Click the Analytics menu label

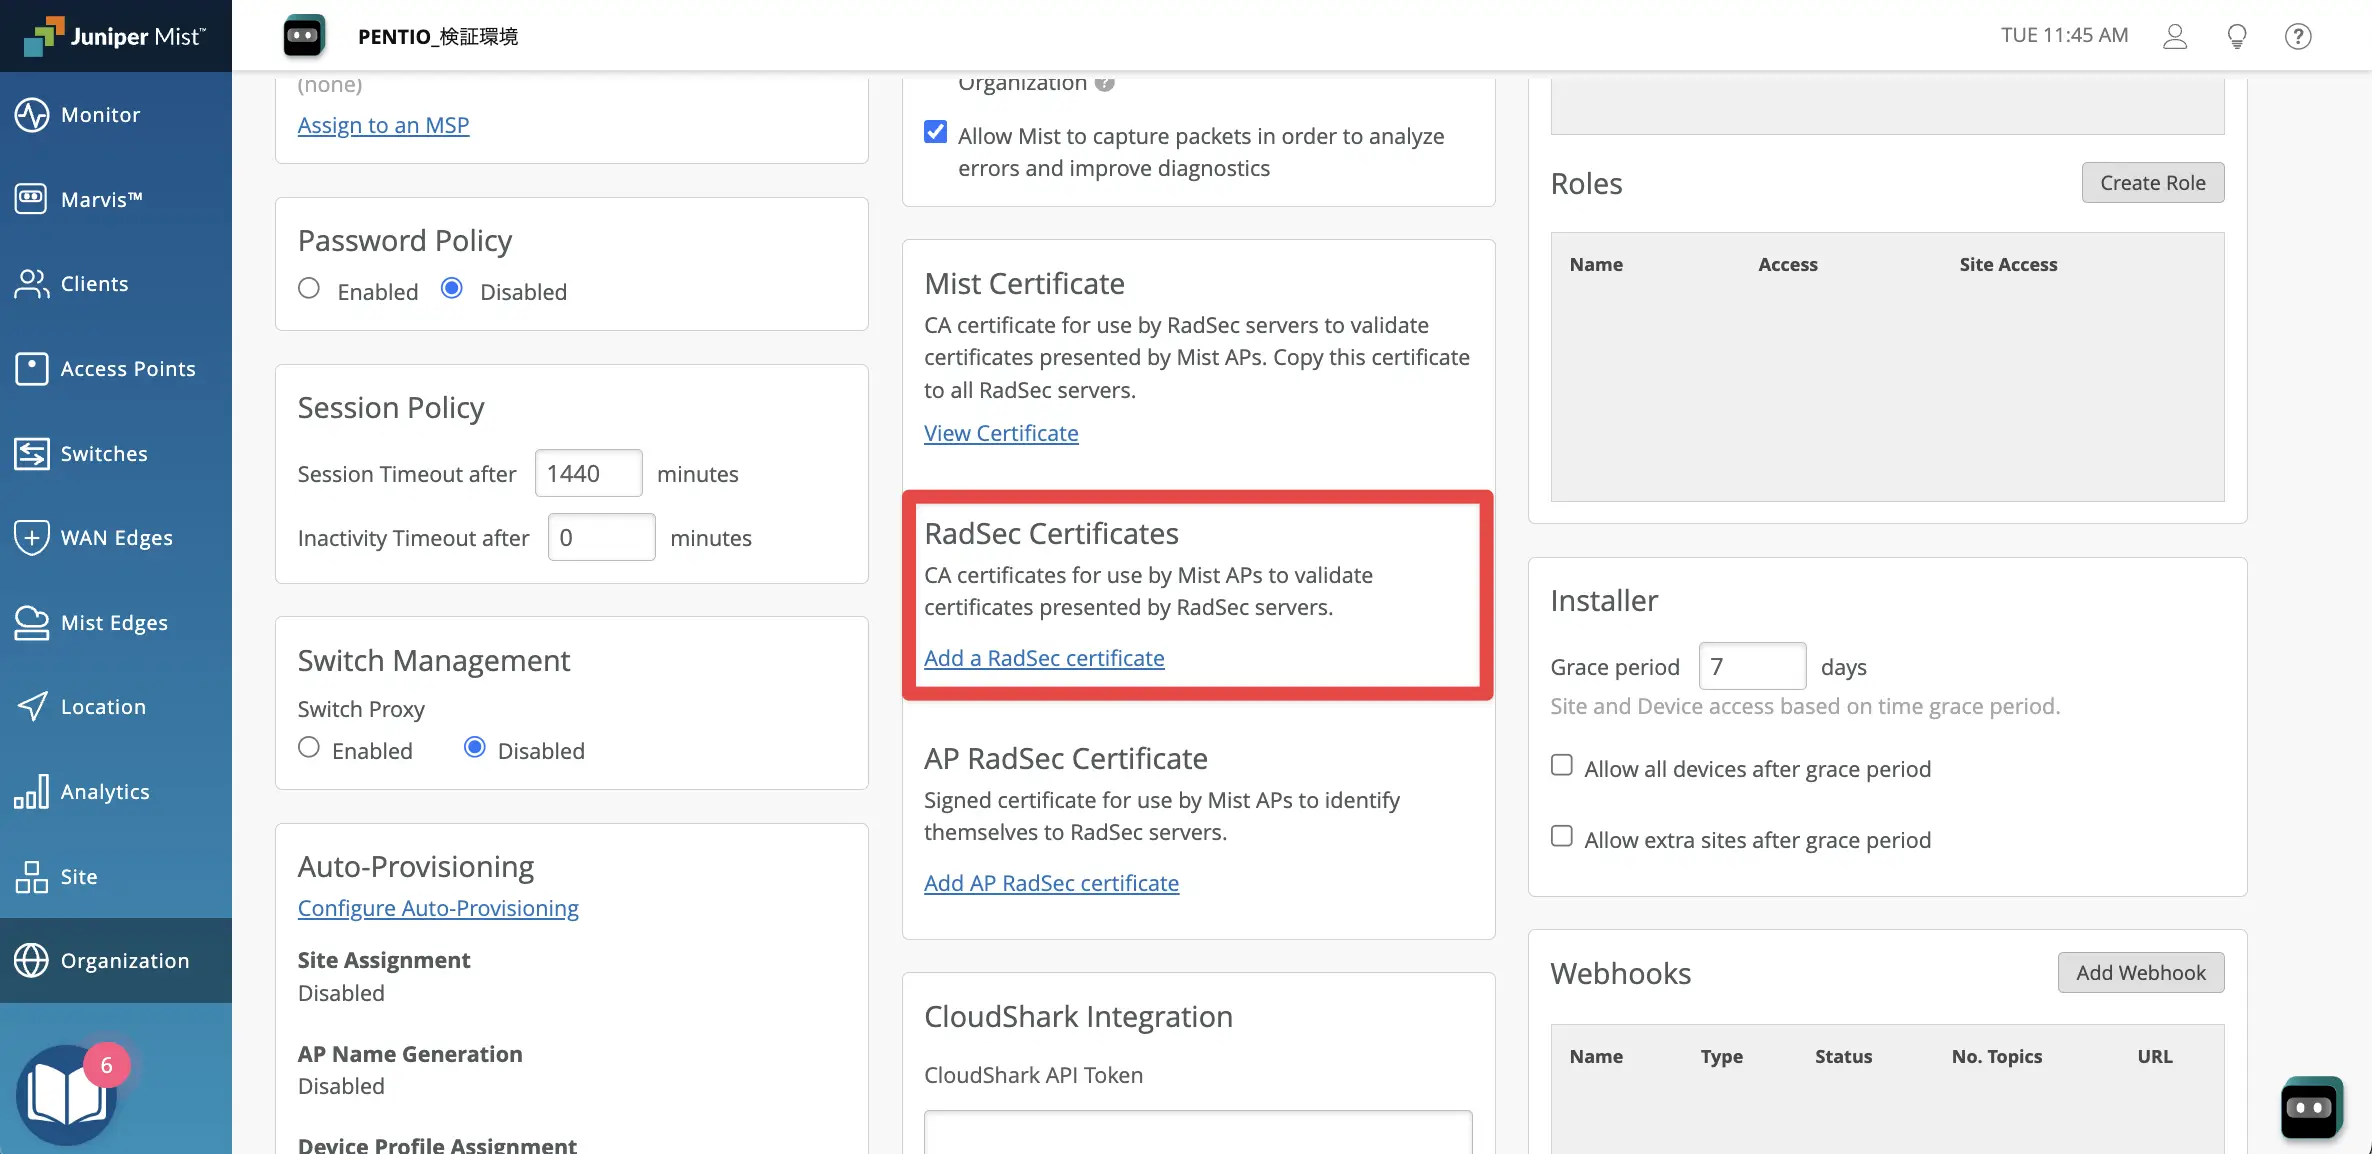click(105, 792)
